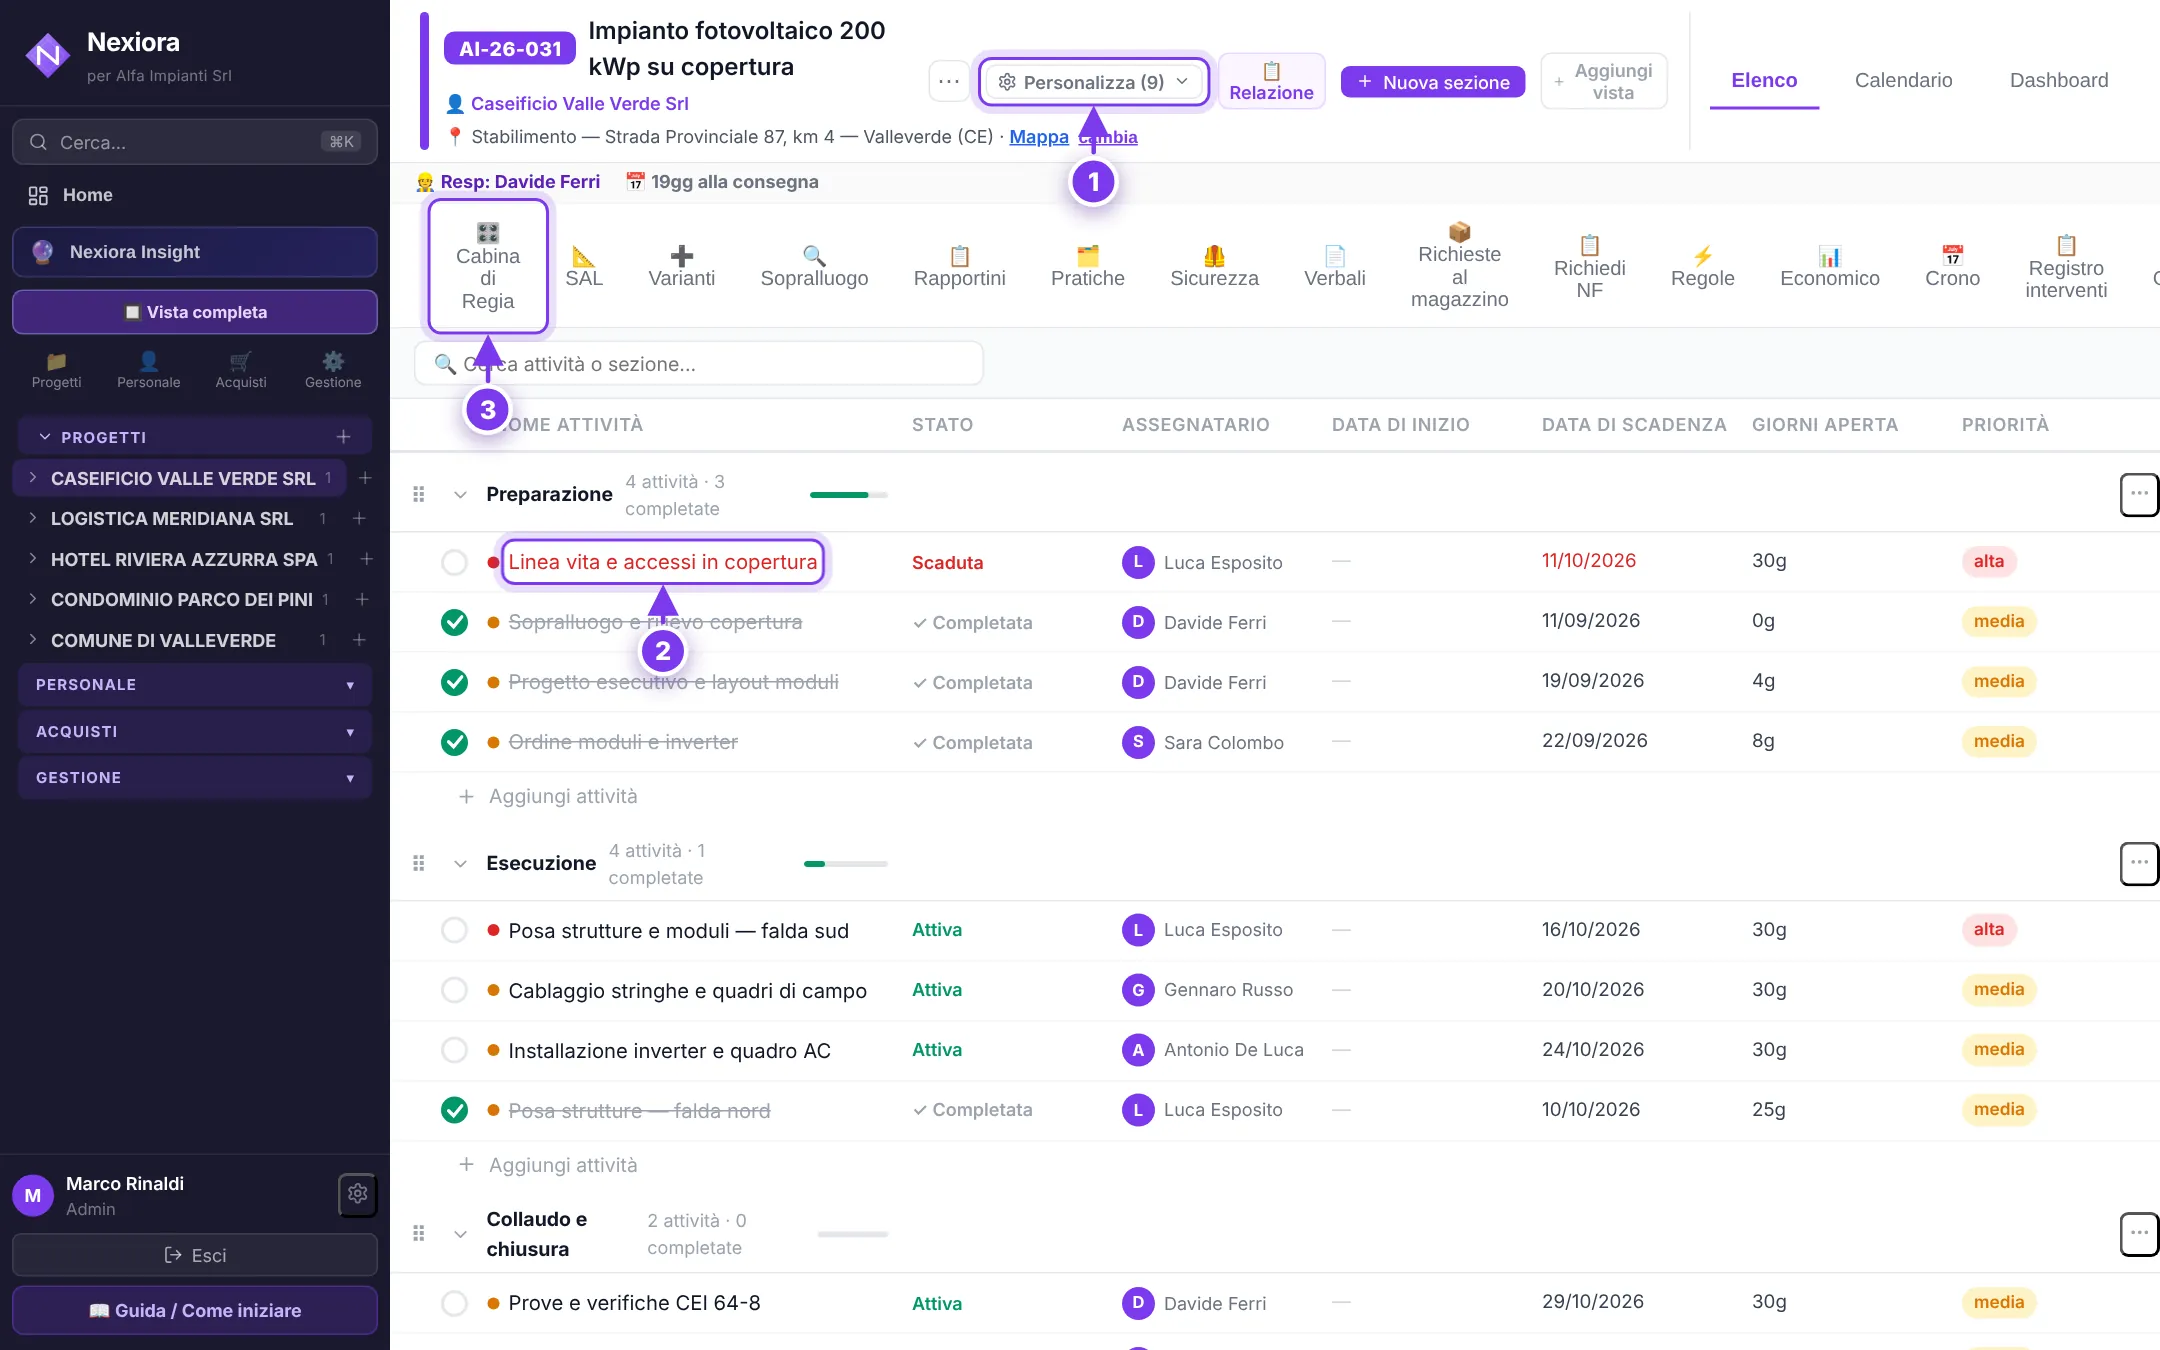
Task: Collapse the Preparazione section
Action: click(x=460, y=494)
